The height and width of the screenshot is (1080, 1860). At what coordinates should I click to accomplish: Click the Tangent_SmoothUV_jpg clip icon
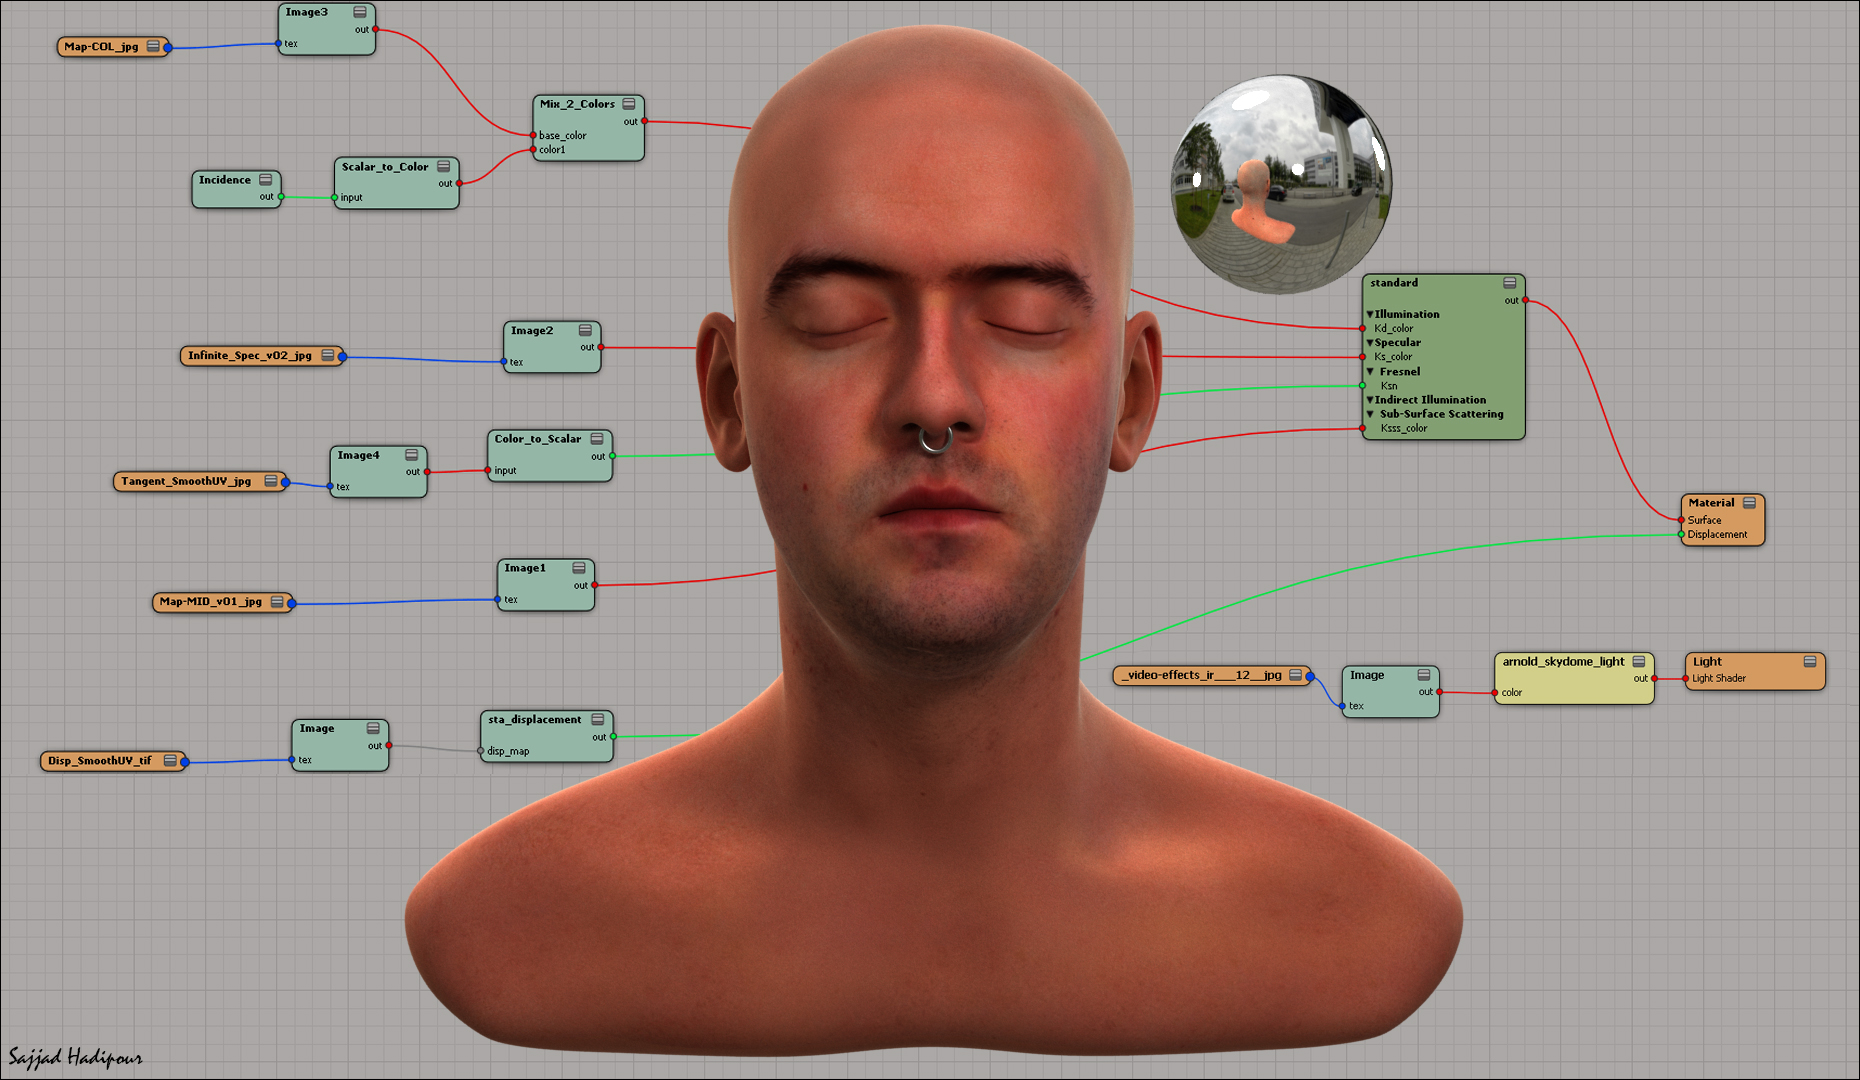click(x=271, y=481)
